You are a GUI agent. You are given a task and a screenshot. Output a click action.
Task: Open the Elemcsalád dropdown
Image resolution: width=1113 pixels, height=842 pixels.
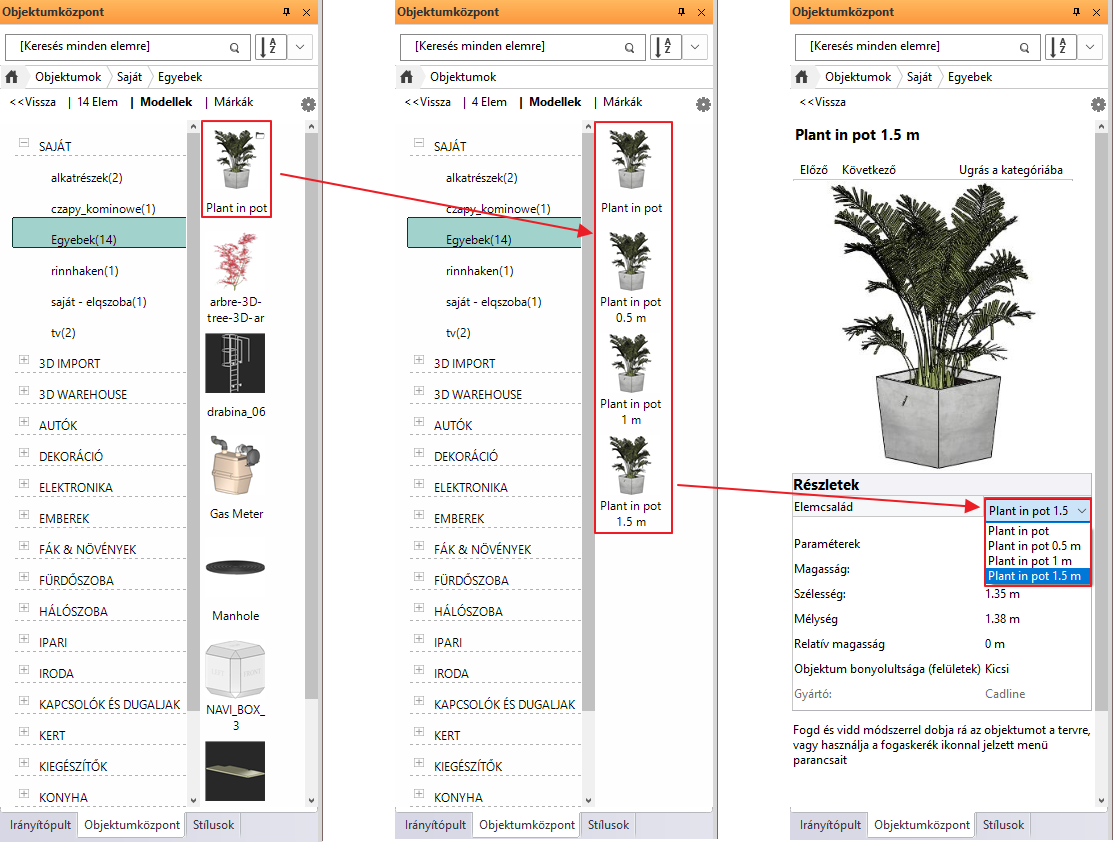(x=1036, y=510)
